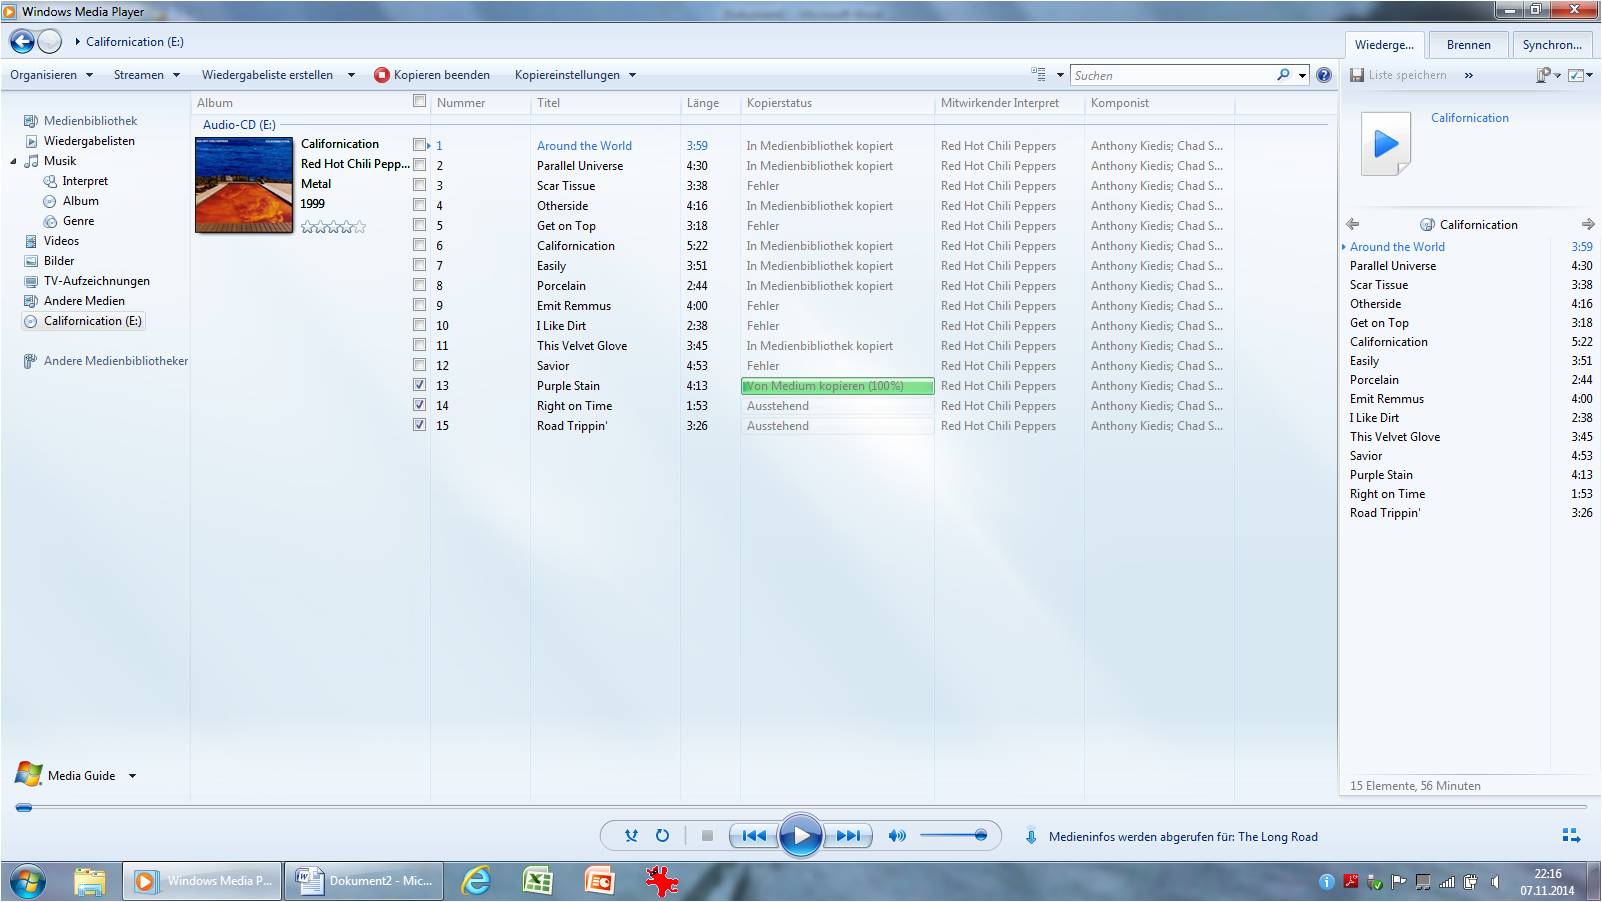This screenshot has height=902, width=1602.
Task: Show more list commands chevron
Action: coord(1468,75)
